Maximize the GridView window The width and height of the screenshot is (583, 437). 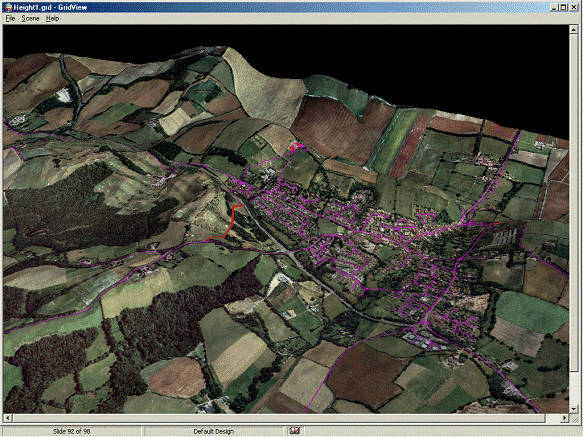tap(563, 7)
